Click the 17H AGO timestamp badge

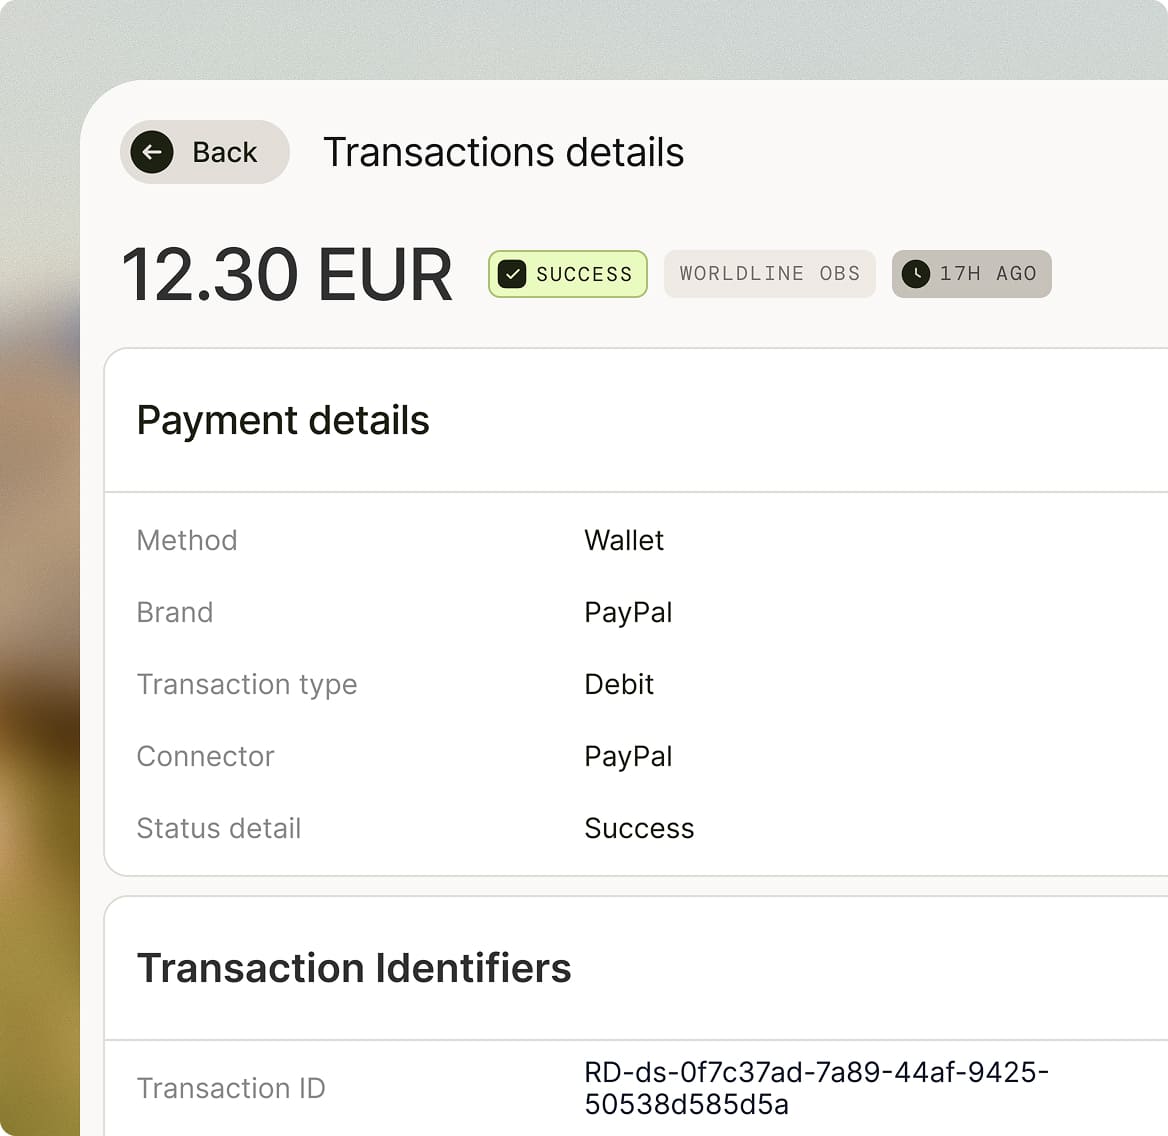[971, 274]
